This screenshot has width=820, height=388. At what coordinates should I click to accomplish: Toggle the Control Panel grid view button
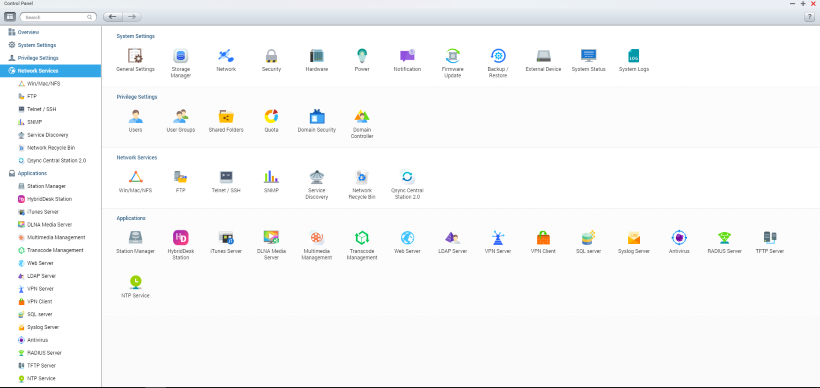point(10,17)
